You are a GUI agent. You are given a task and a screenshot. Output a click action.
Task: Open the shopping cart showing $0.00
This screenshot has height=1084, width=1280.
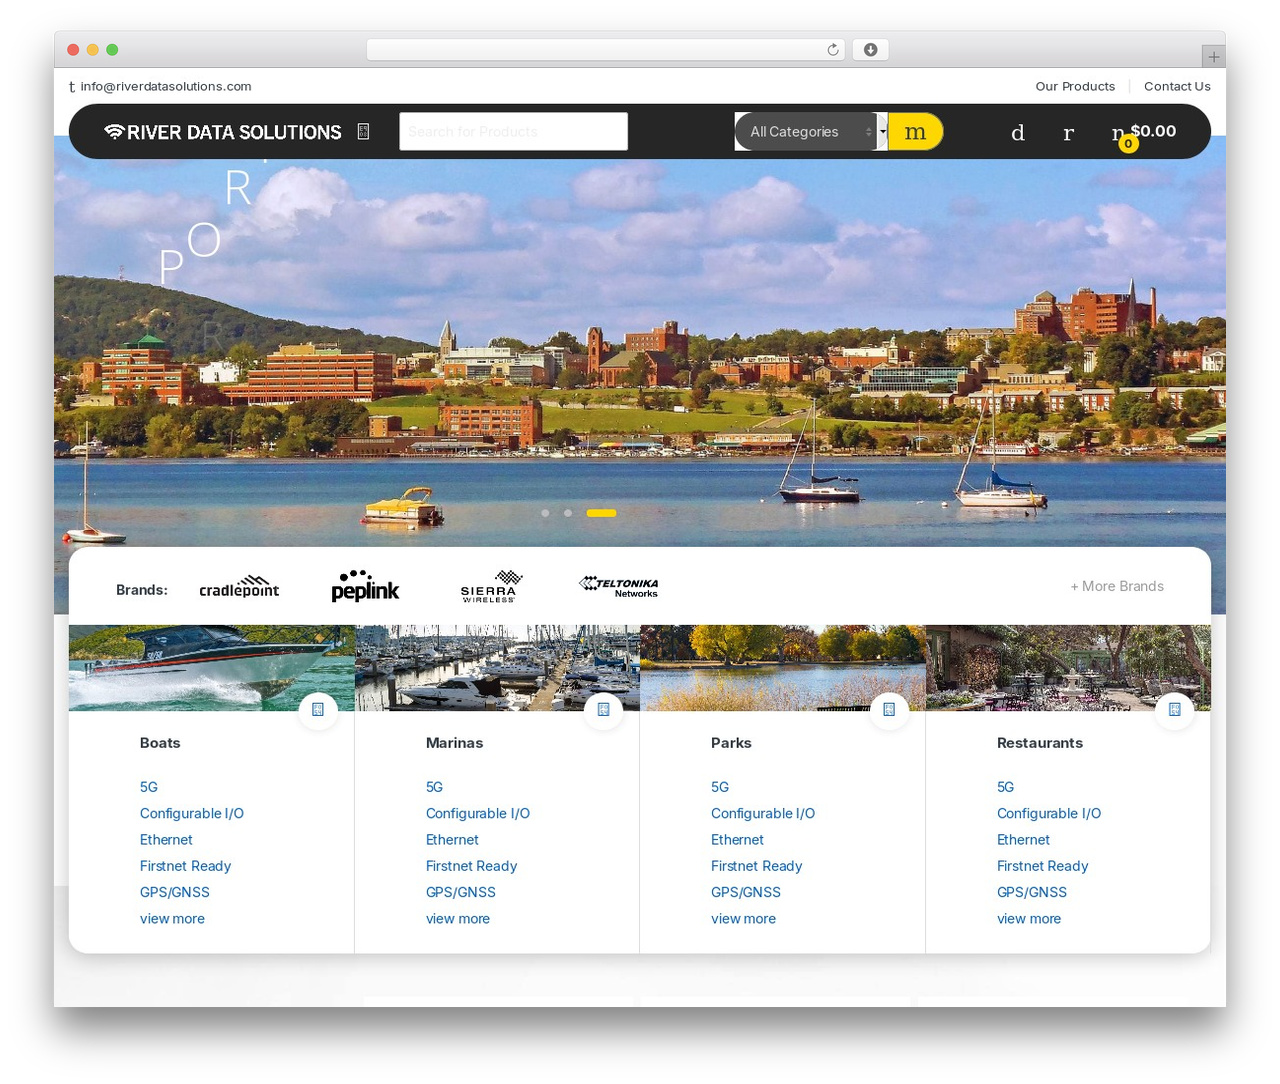[x=1143, y=134]
